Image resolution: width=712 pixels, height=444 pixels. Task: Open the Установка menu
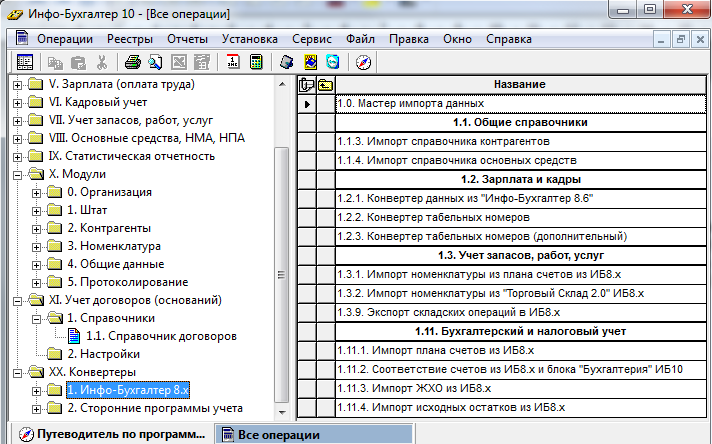tap(250, 39)
